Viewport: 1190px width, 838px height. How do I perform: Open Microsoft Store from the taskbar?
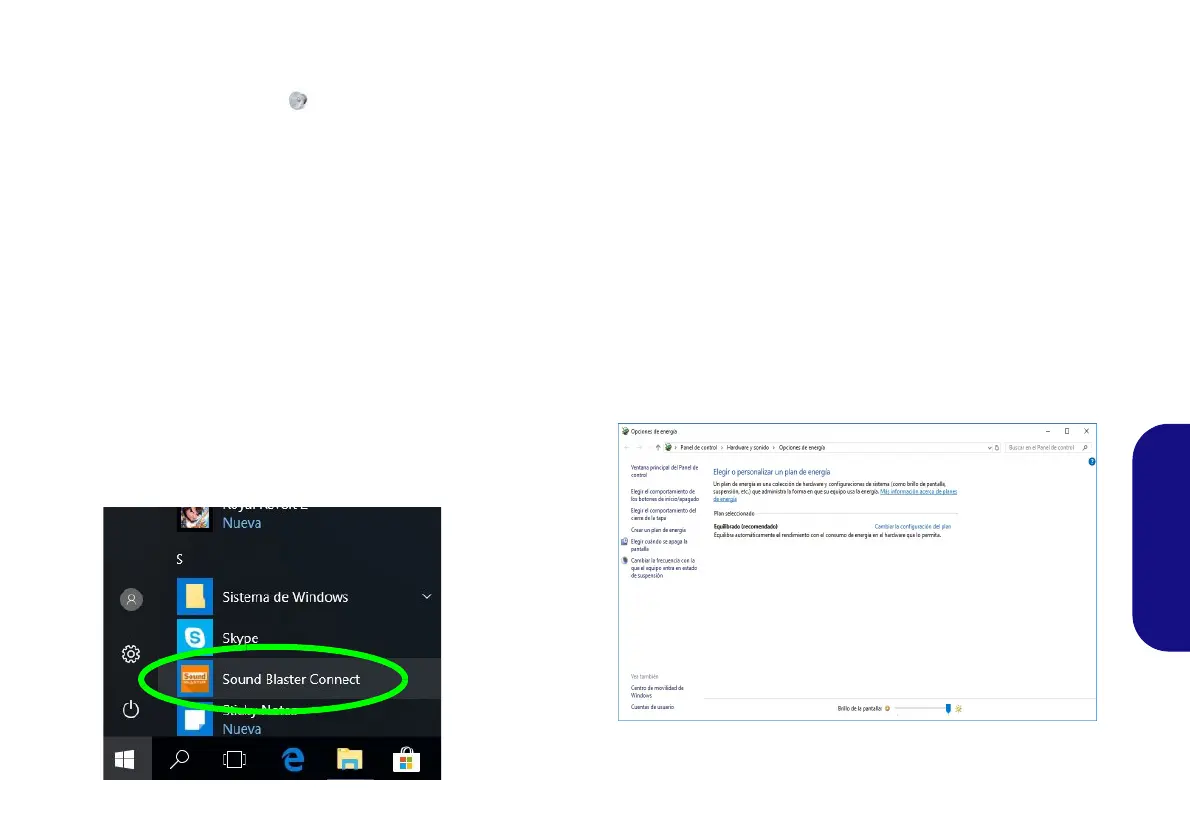(x=406, y=759)
